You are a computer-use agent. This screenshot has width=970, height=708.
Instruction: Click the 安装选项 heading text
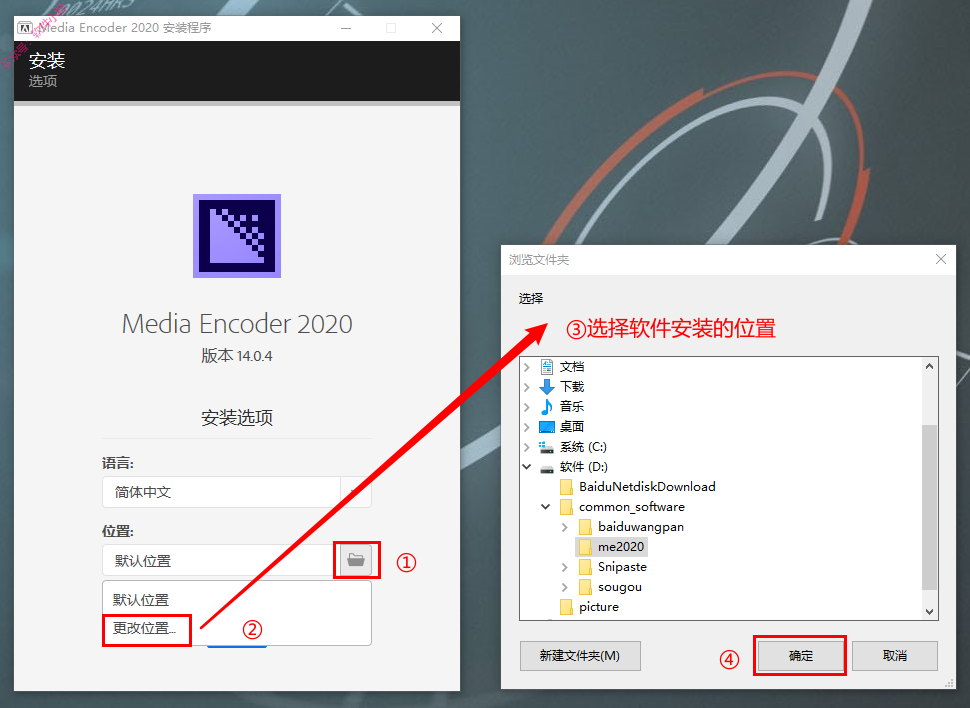[x=237, y=418]
